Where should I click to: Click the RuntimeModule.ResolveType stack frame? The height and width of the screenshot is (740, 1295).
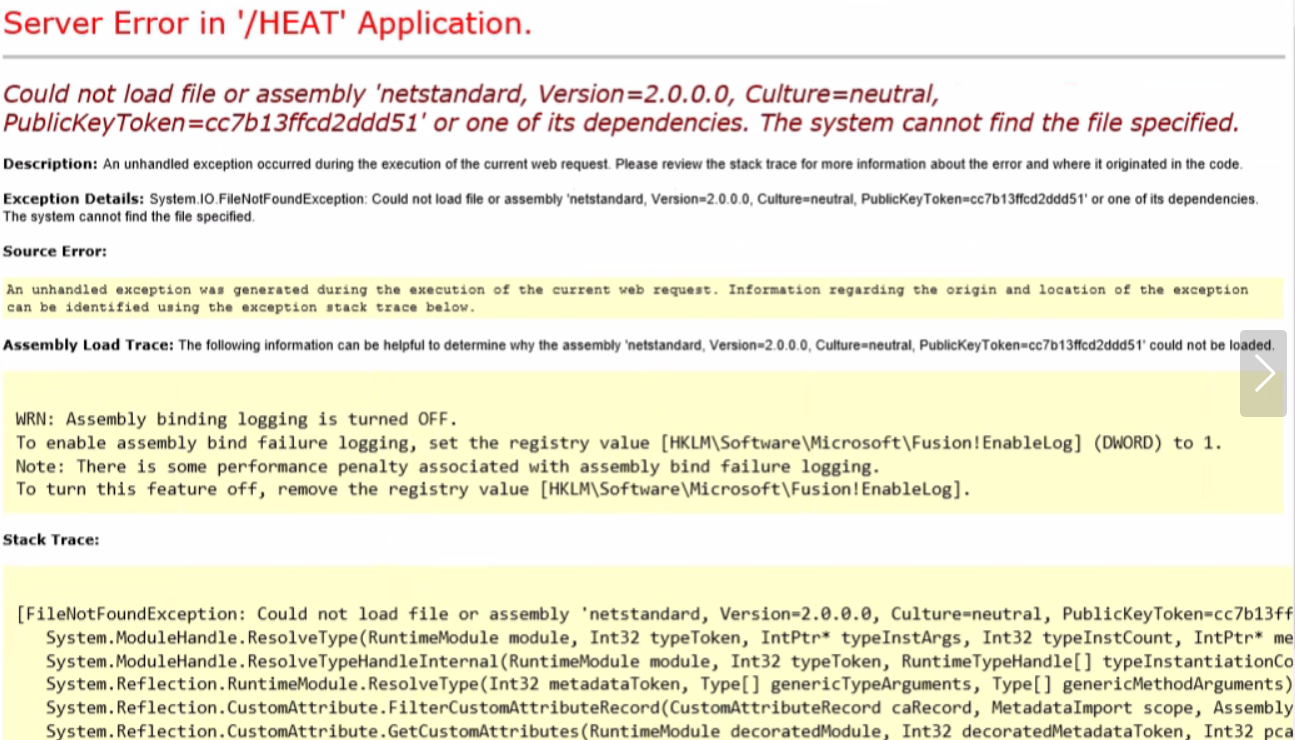[x=640, y=684]
